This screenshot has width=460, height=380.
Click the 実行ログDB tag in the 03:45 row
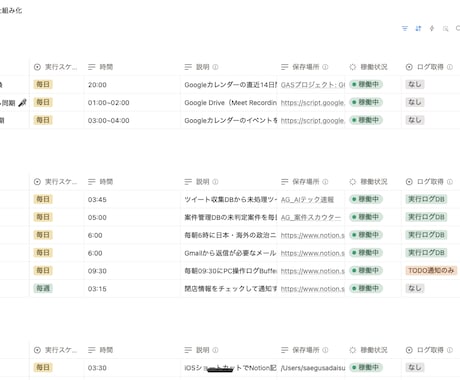426,199
